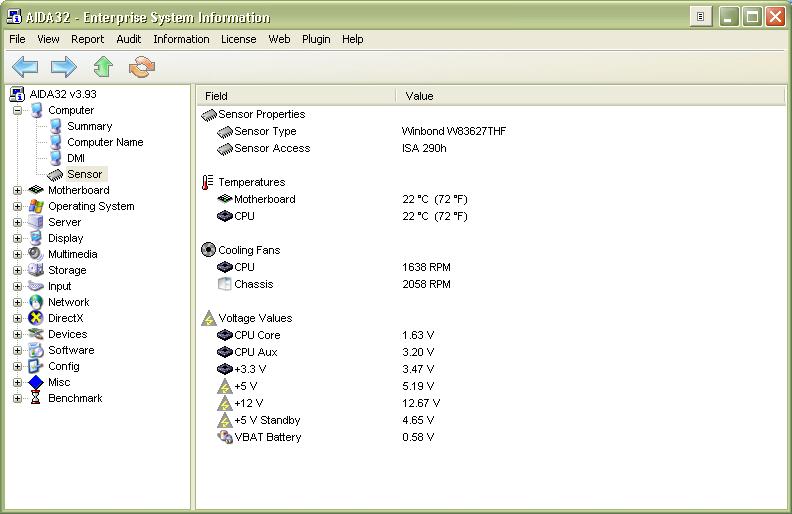792x514 pixels.
Task: Select the DMI tree item
Action: tap(76, 158)
